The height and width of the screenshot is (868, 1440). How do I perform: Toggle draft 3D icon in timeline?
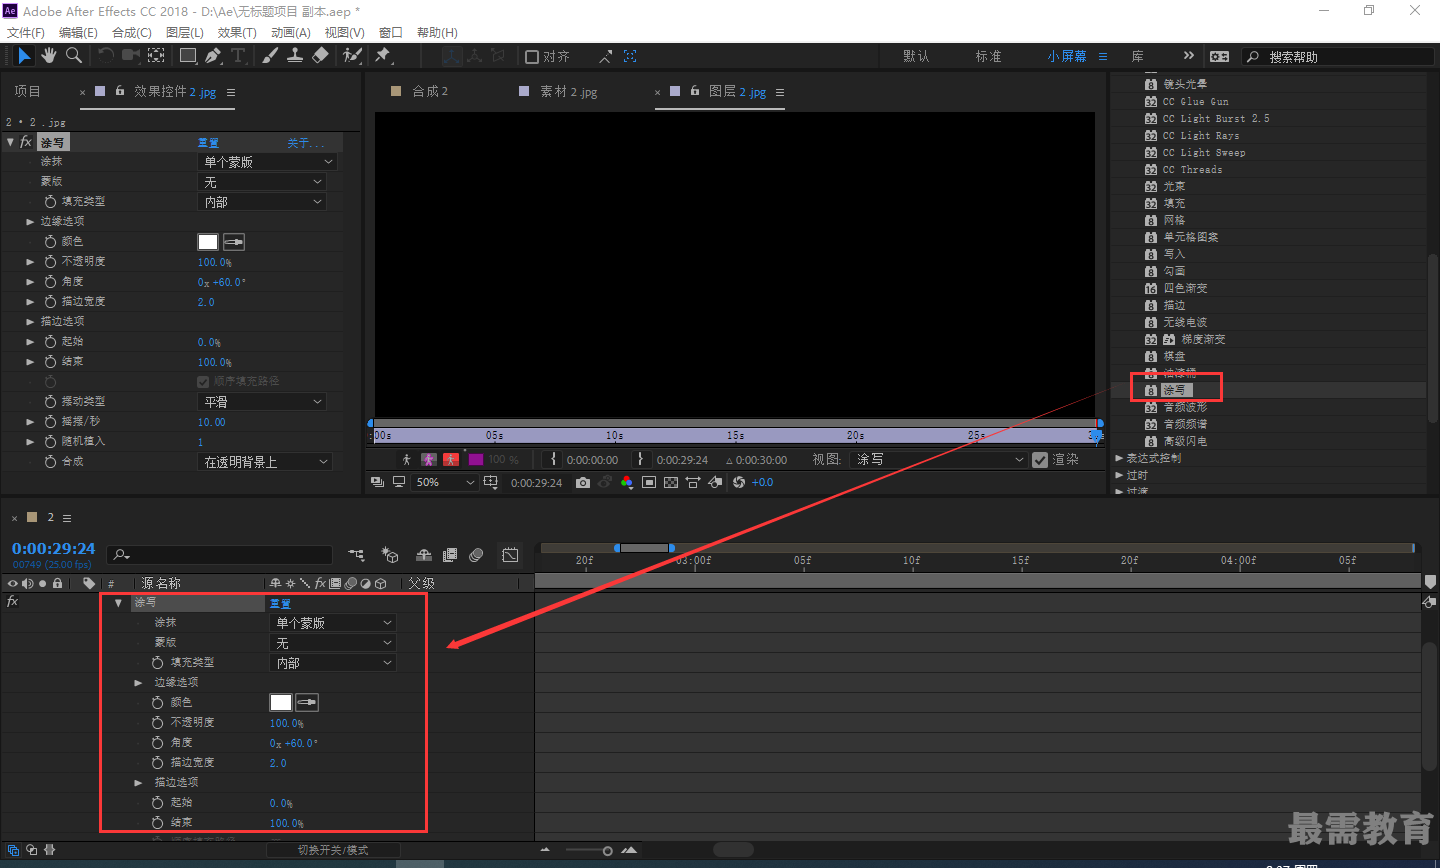pyautogui.click(x=390, y=555)
